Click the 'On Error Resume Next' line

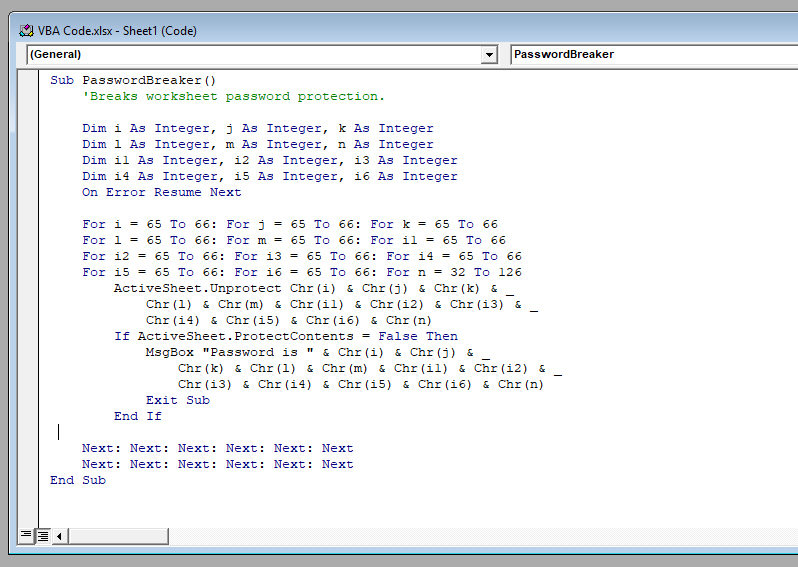[x=162, y=192]
